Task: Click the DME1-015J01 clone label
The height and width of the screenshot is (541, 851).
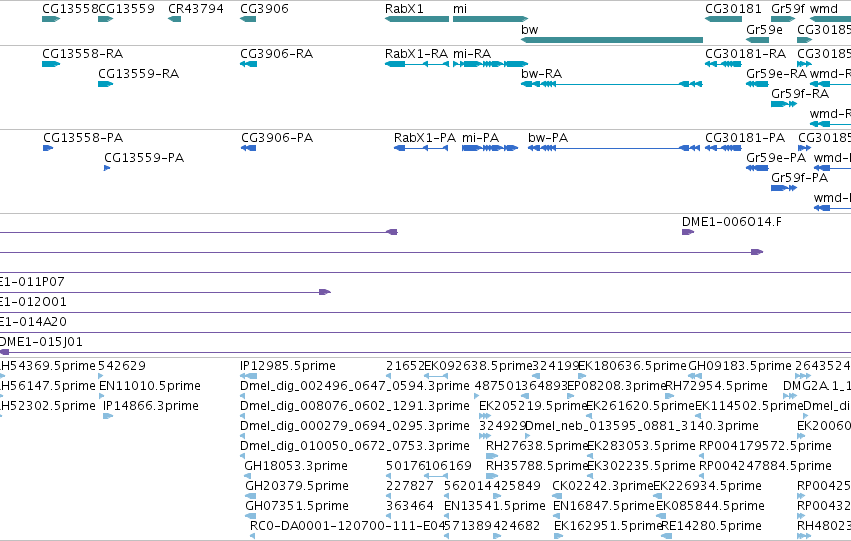Action: 41,342
